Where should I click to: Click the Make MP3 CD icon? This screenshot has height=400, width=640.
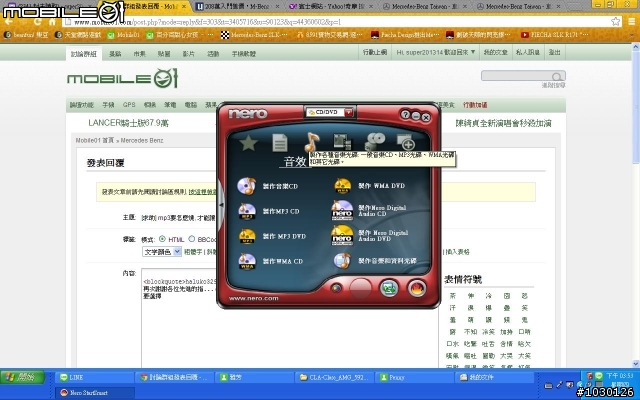(247, 211)
